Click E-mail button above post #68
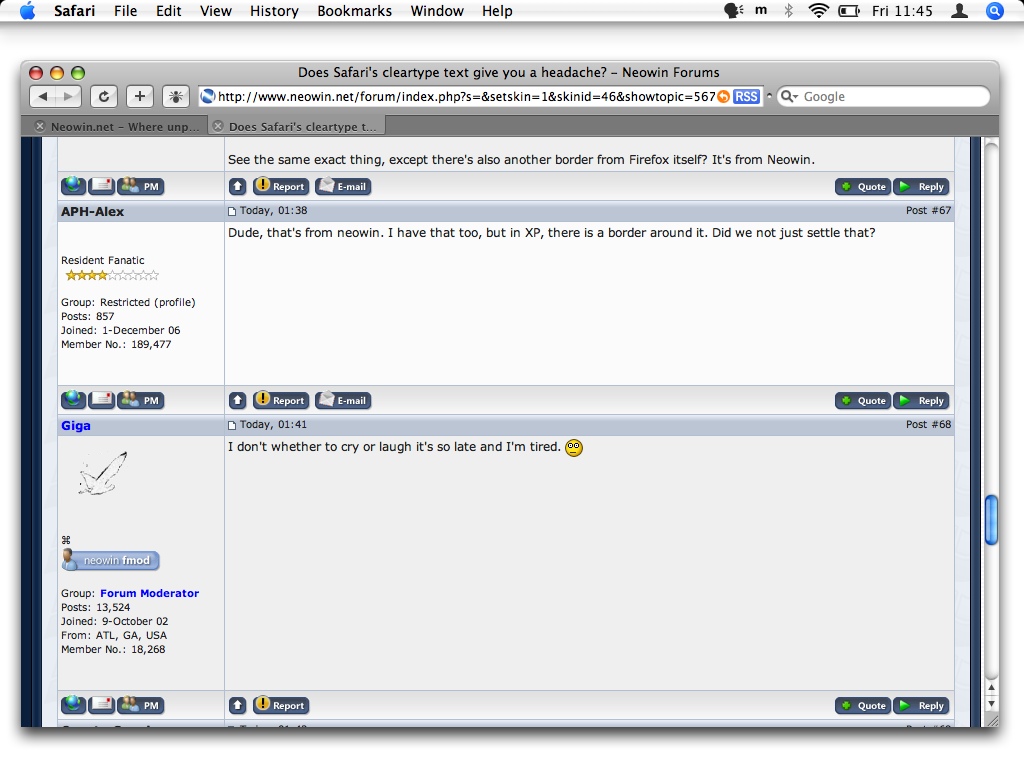Image resolution: width=1024 pixels, height=768 pixels. pos(343,400)
